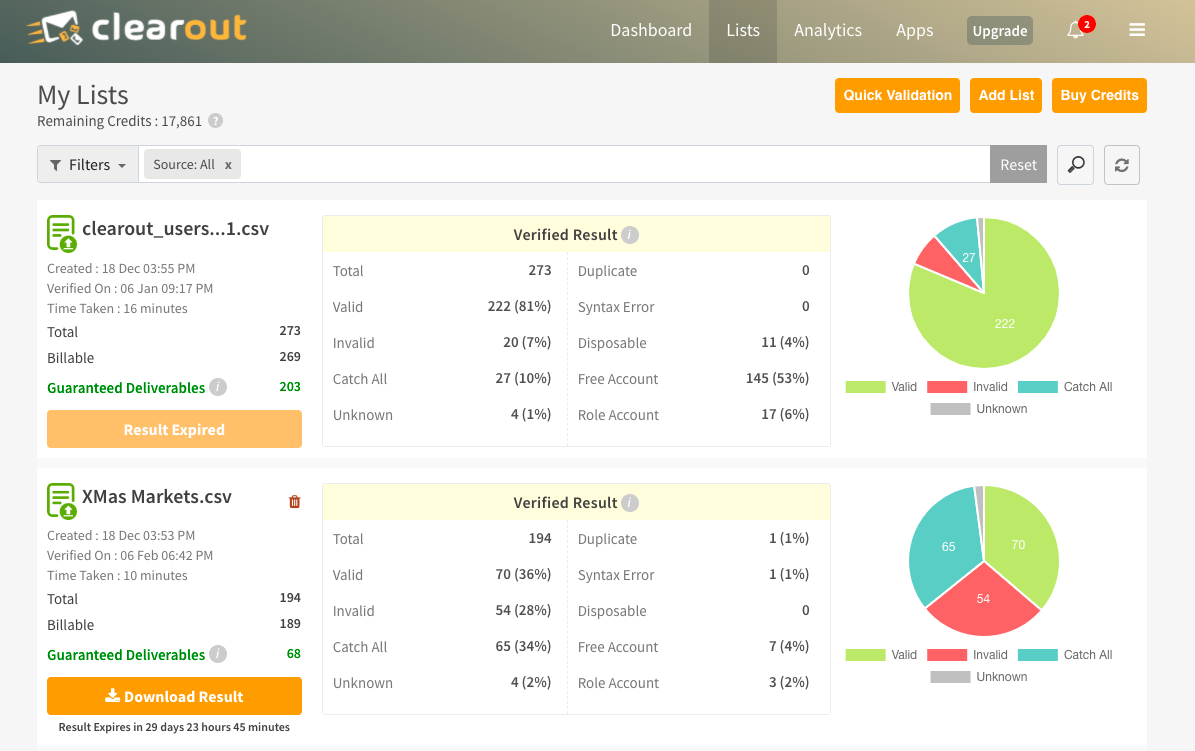Viewport: 1195px width, 751px height.
Task: View Remaining Credits help info icon
Action: [216, 120]
